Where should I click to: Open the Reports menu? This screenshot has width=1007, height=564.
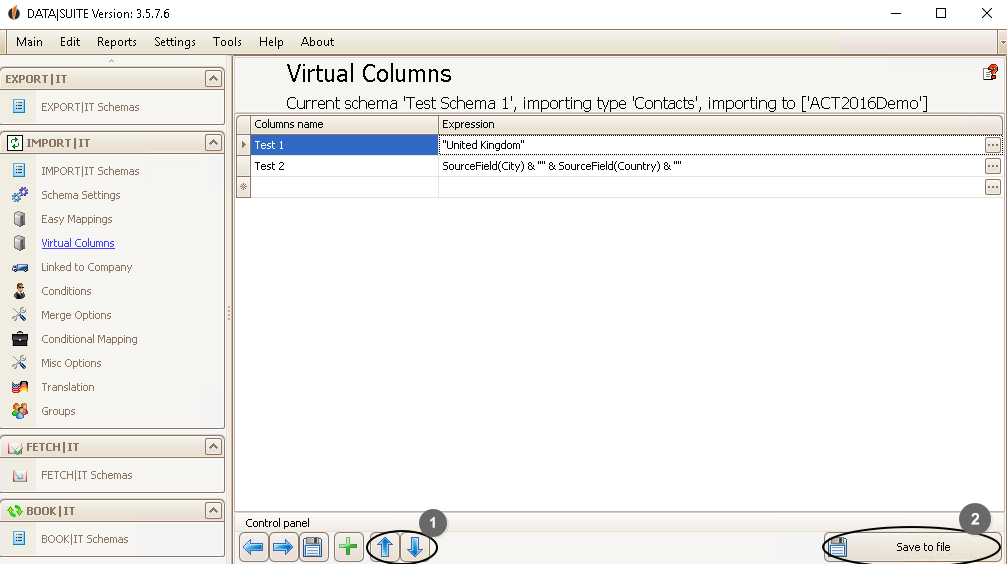[x=117, y=42]
